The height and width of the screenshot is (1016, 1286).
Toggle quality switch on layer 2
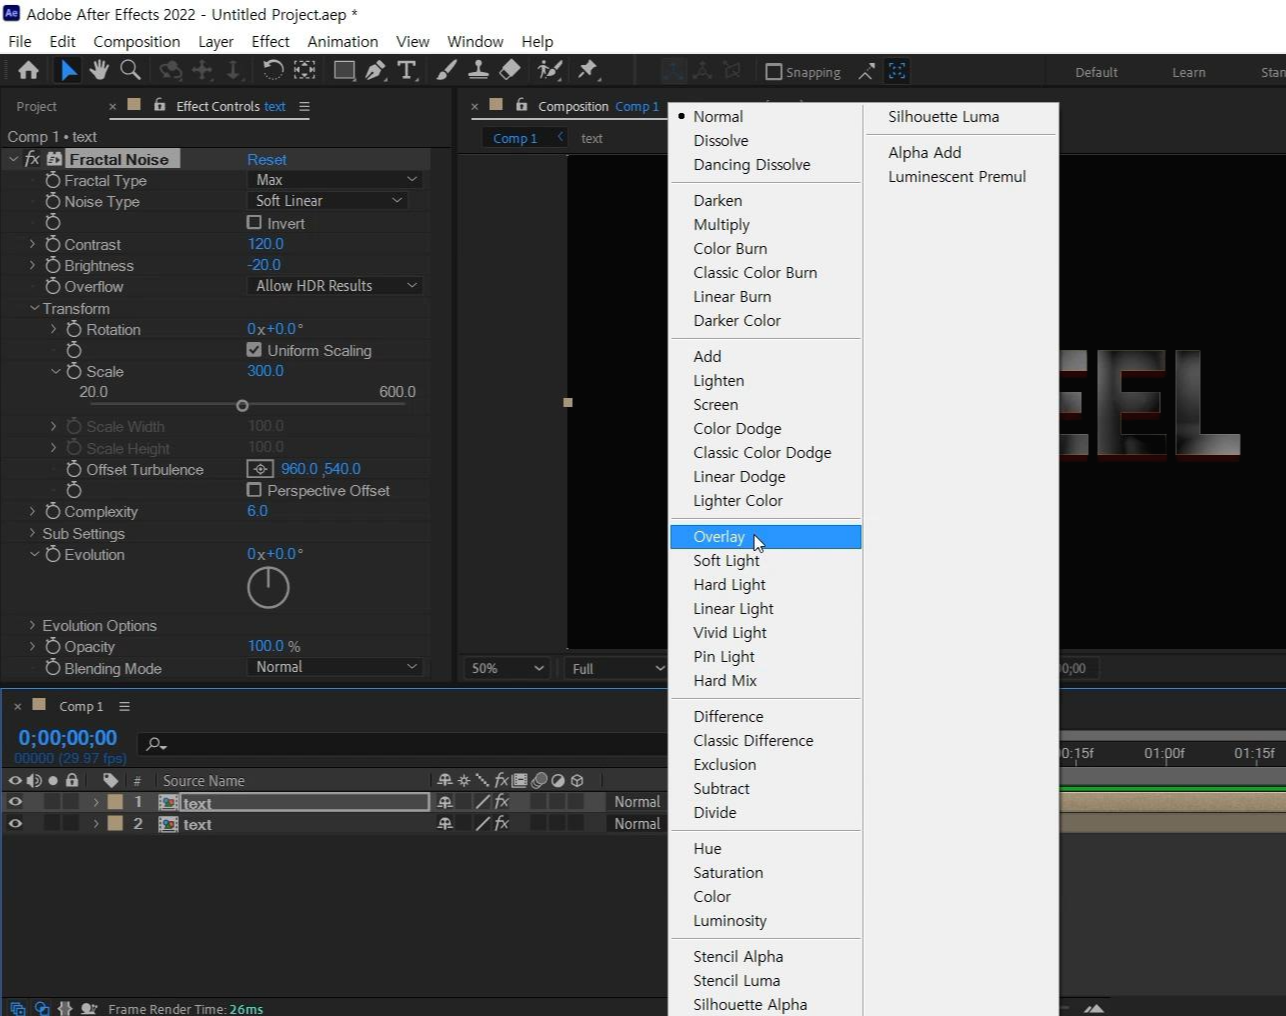pyautogui.click(x=483, y=824)
